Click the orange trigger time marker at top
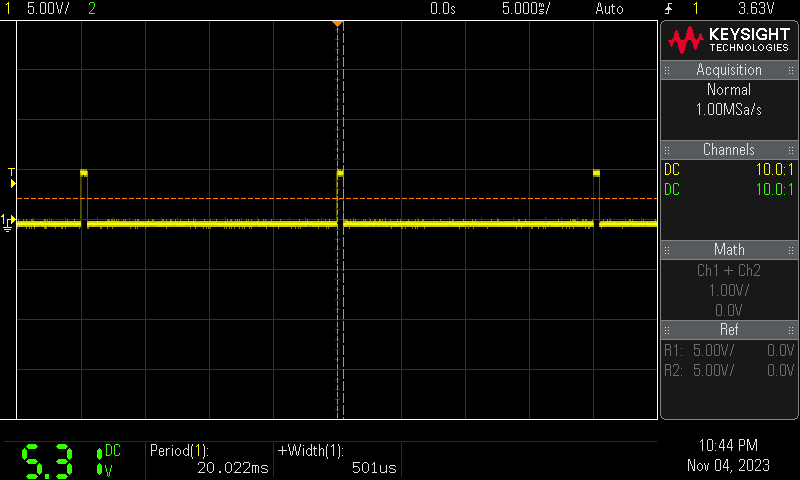800x480 pixels. (338, 22)
